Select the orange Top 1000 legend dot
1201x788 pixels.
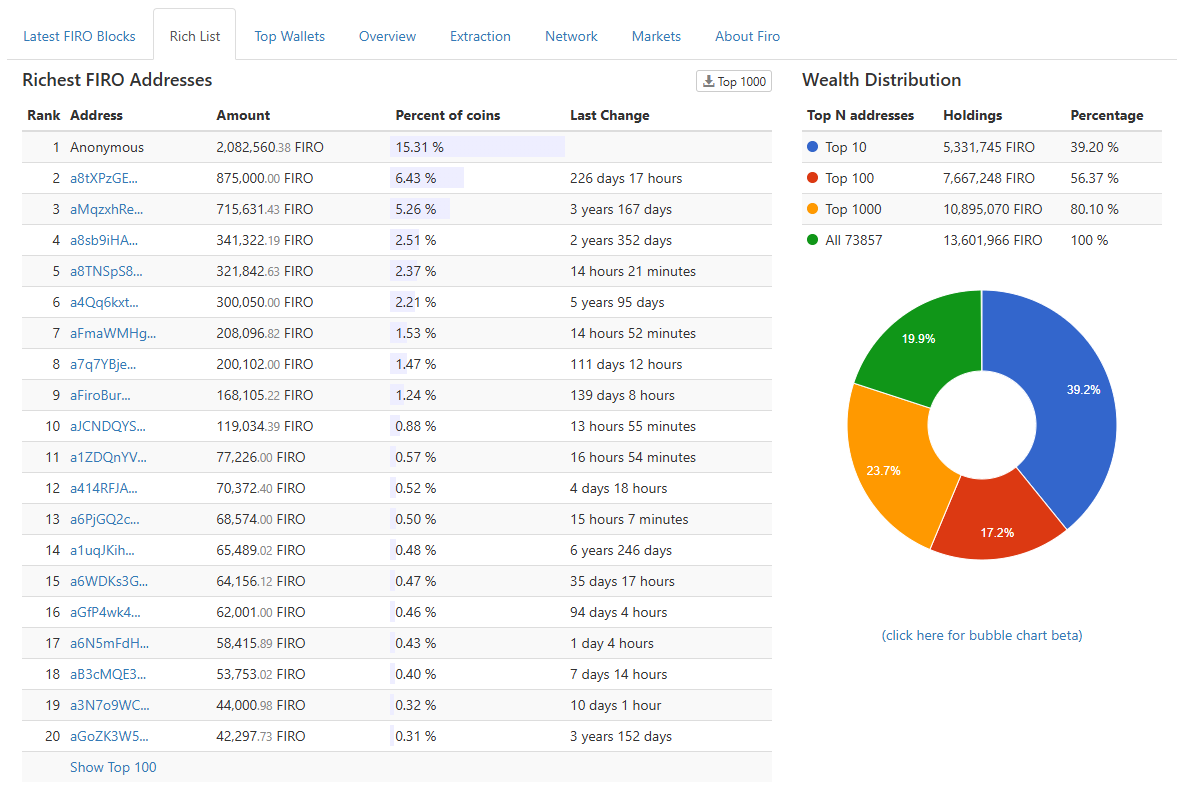[x=811, y=209]
